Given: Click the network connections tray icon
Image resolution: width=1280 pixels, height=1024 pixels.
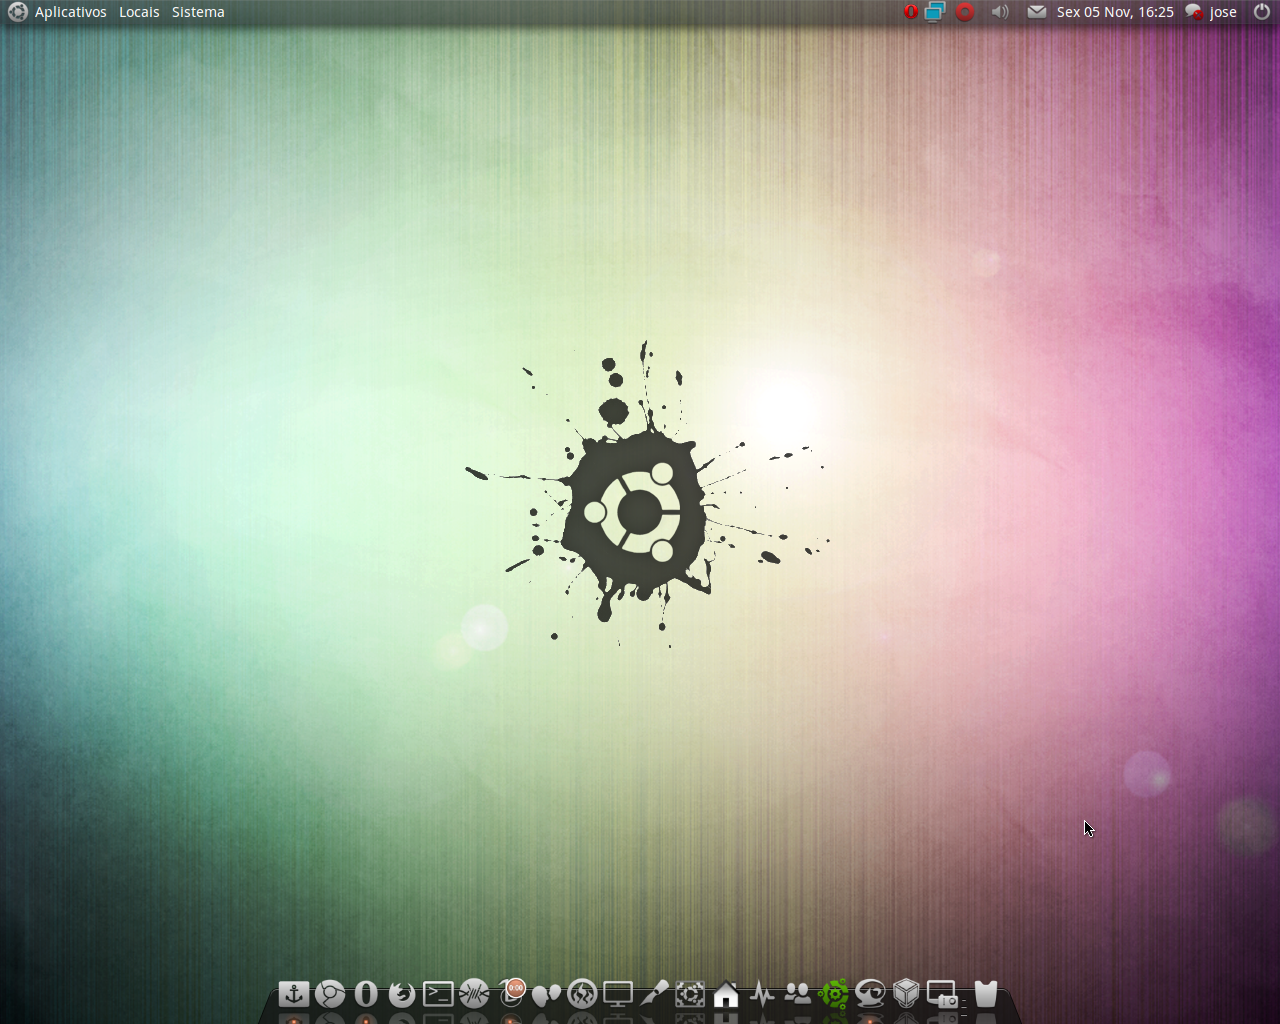Looking at the screenshot, I should [935, 12].
